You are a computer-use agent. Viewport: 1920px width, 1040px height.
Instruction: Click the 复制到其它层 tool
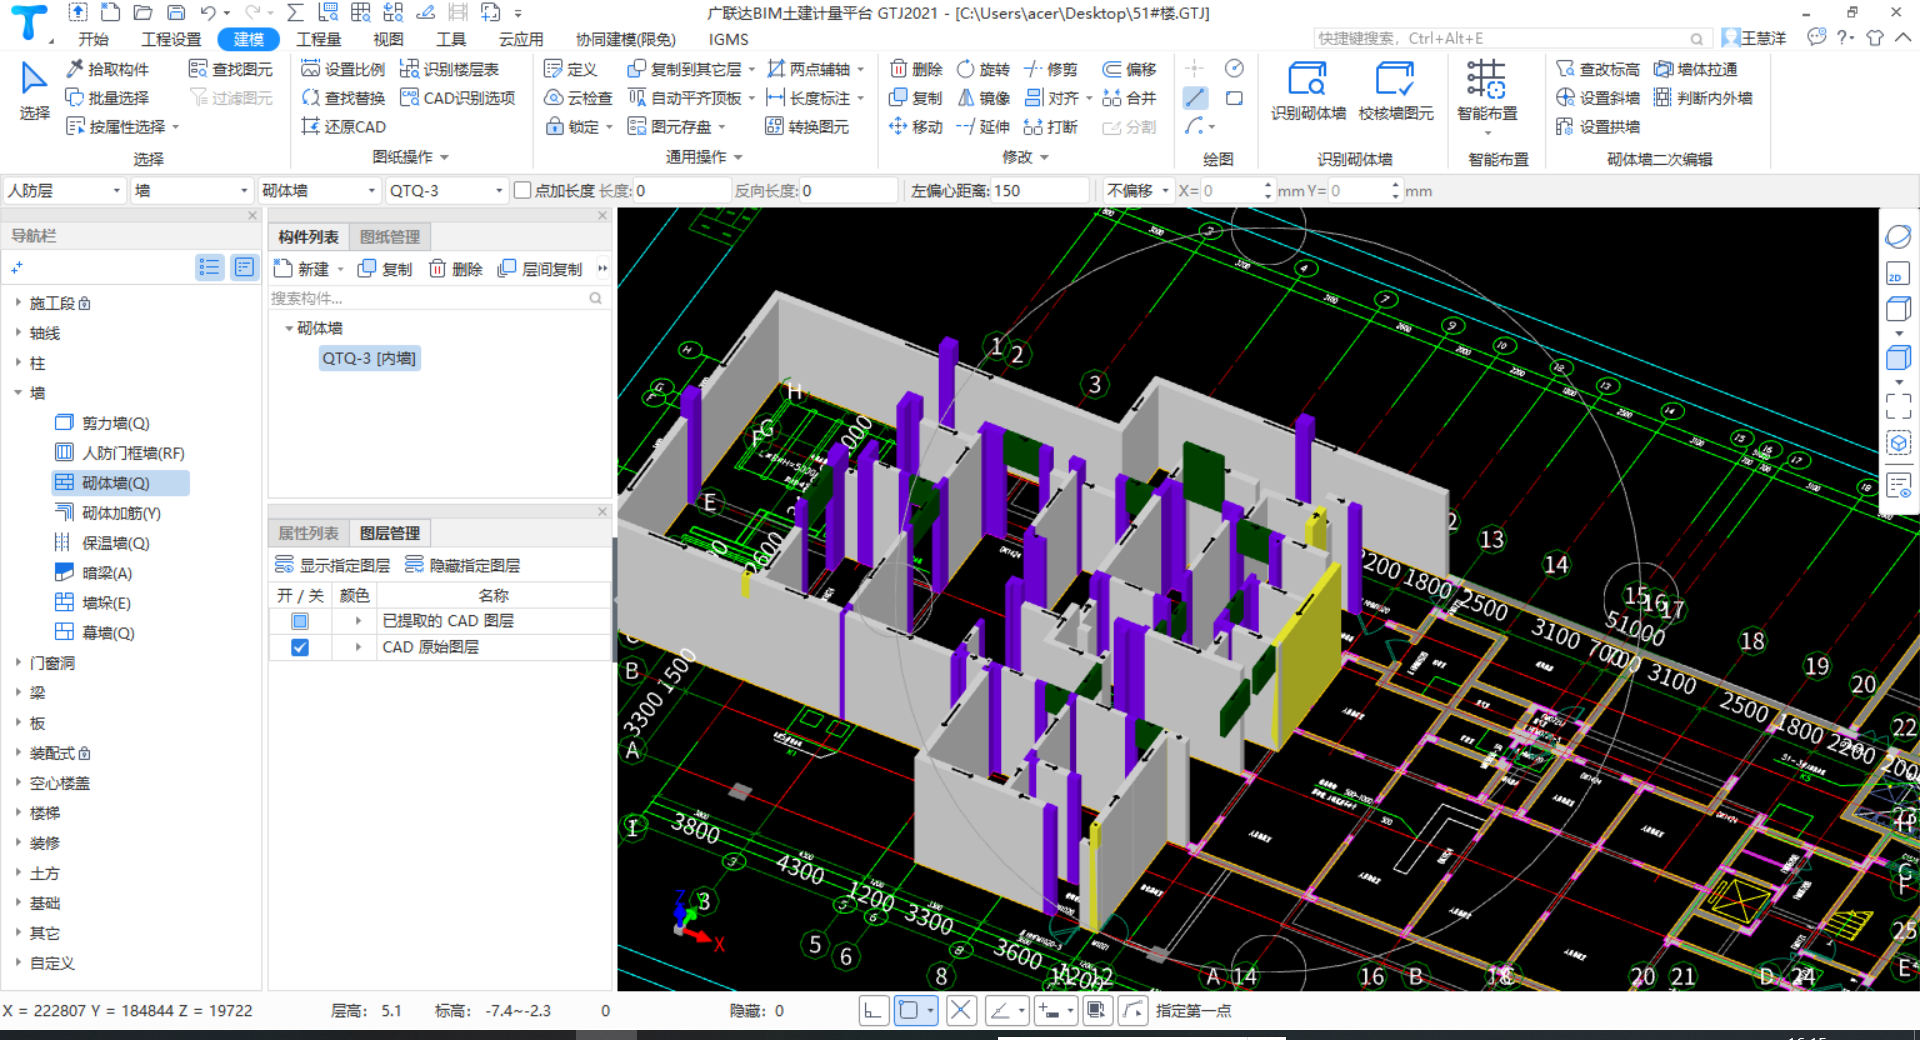click(x=685, y=69)
